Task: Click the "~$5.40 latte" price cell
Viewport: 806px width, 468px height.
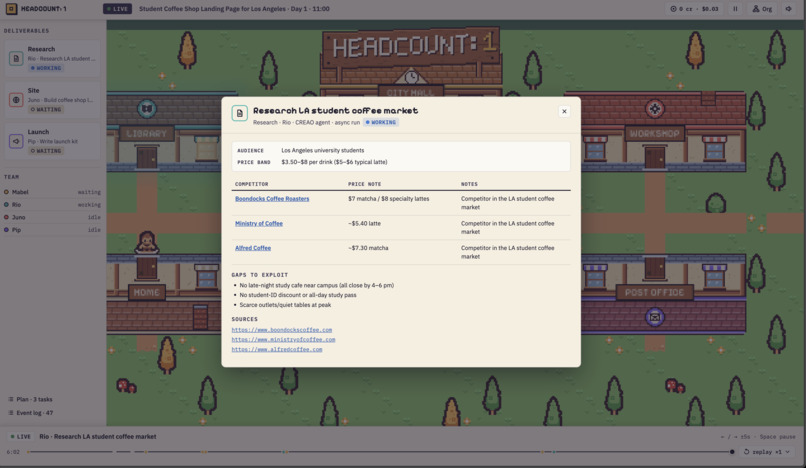Action: (x=364, y=223)
